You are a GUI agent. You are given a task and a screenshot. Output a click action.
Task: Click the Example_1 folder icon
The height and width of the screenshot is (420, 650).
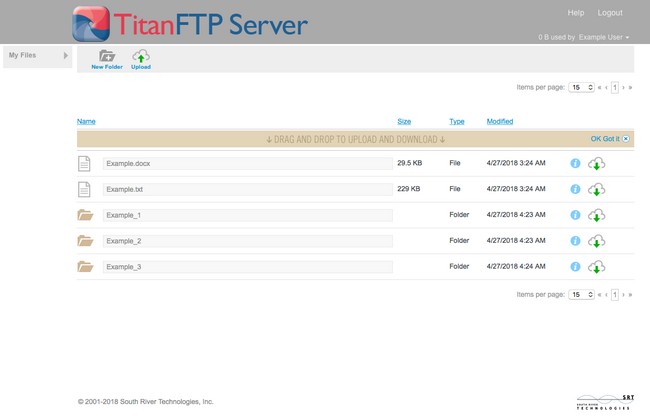click(85, 215)
